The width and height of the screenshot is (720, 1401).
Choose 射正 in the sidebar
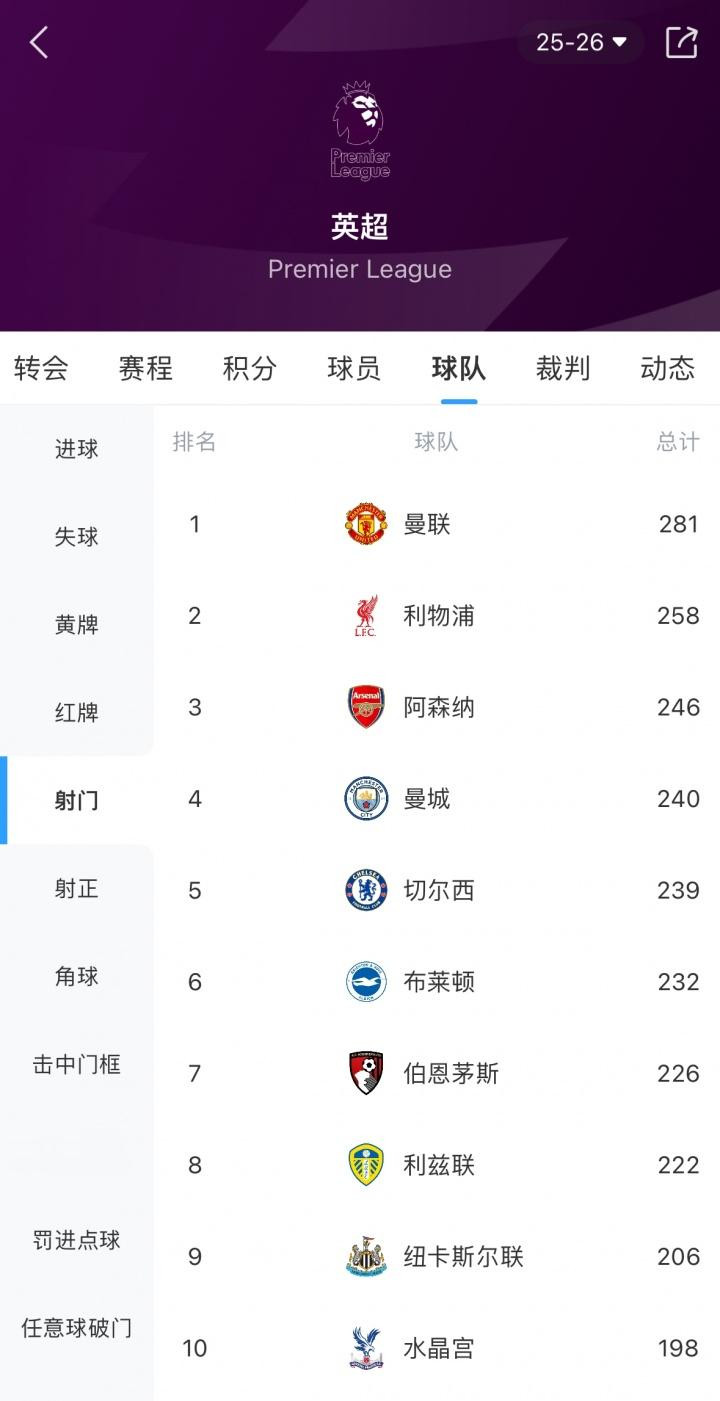[x=77, y=888]
